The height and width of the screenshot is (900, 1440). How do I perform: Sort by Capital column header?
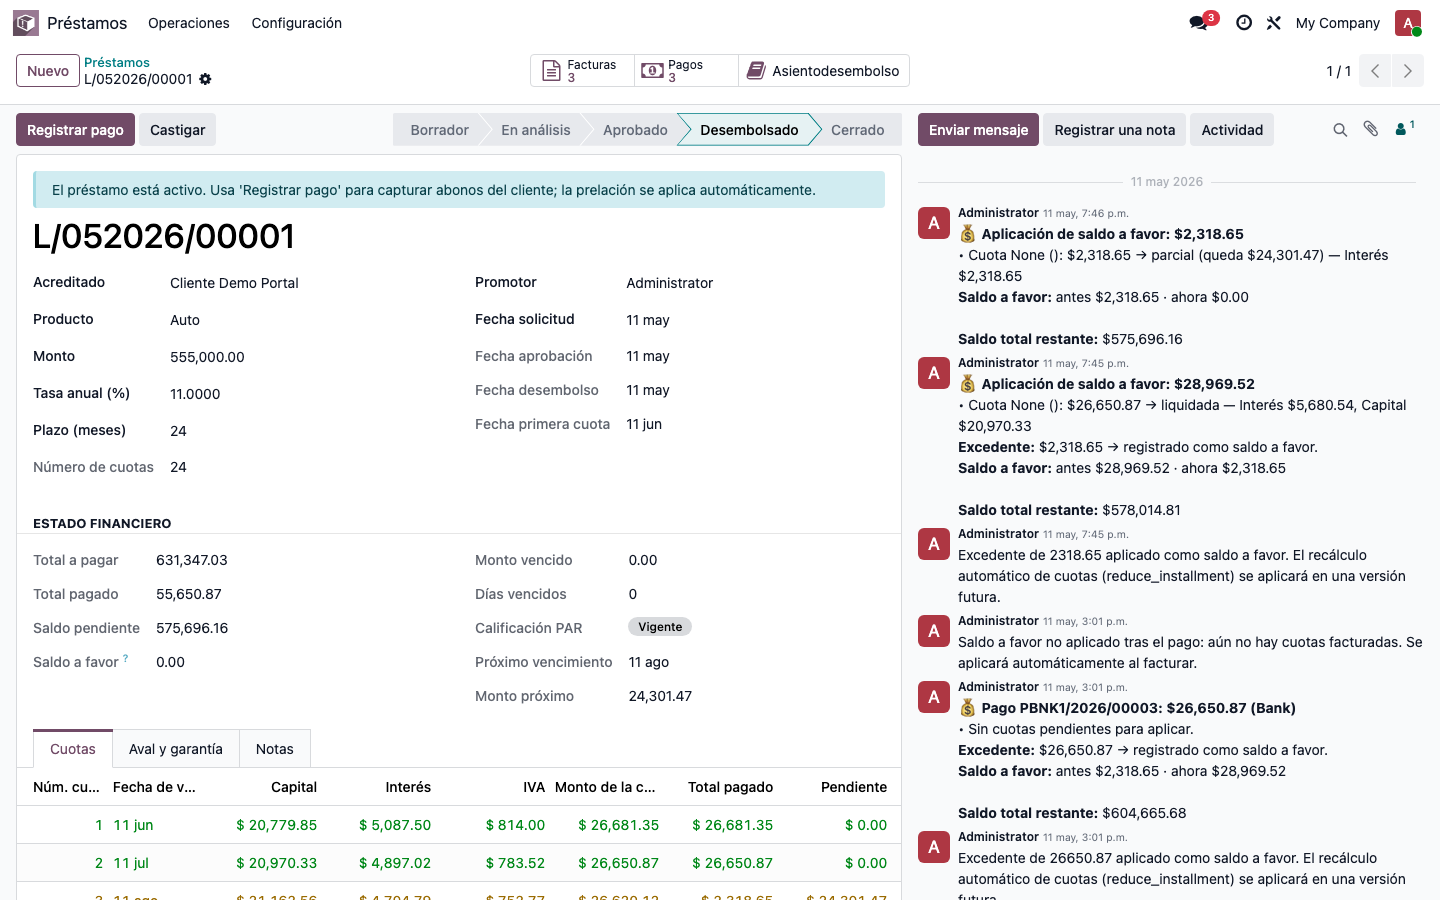coord(294,787)
